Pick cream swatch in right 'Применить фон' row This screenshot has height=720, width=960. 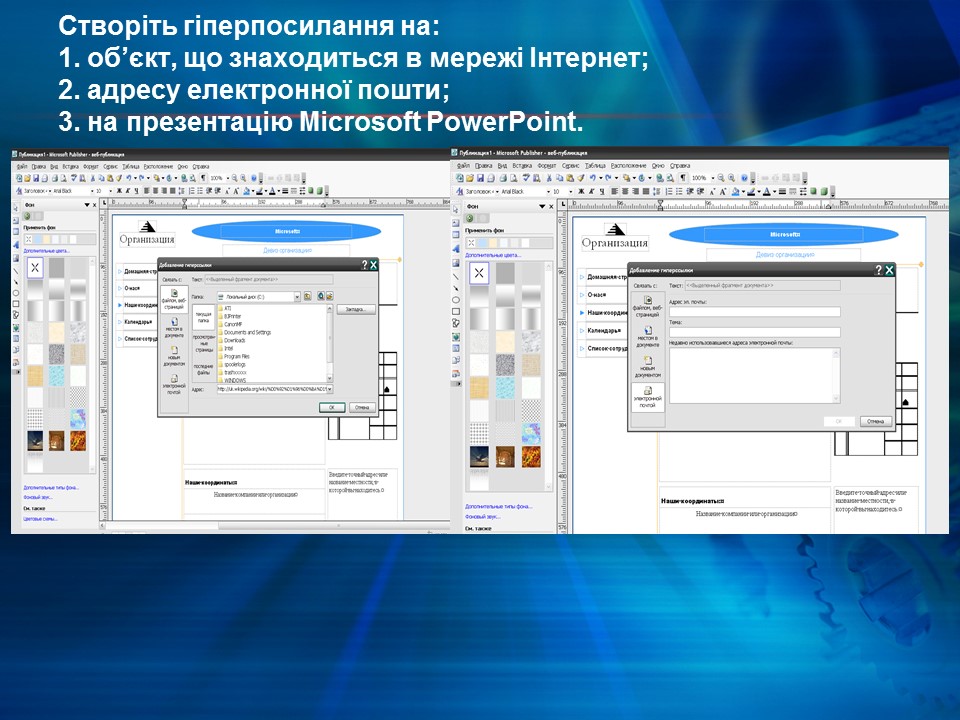pos(493,243)
